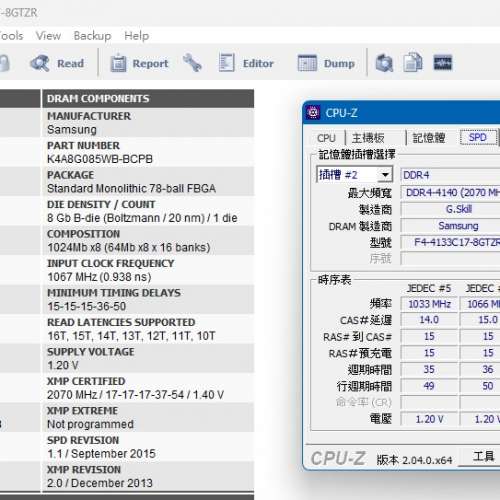Click the copy documents toolbar icon
The width and height of the screenshot is (500, 500).
(413, 63)
